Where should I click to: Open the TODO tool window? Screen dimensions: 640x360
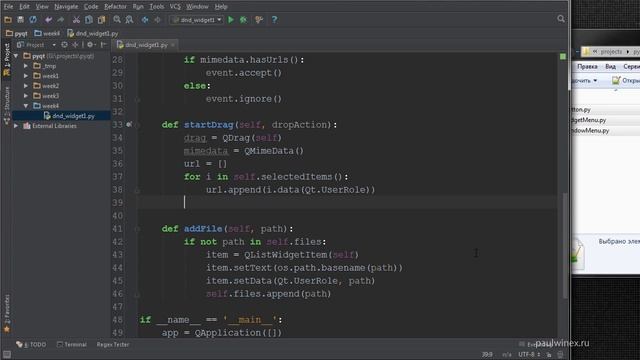(x=31, y=344)
